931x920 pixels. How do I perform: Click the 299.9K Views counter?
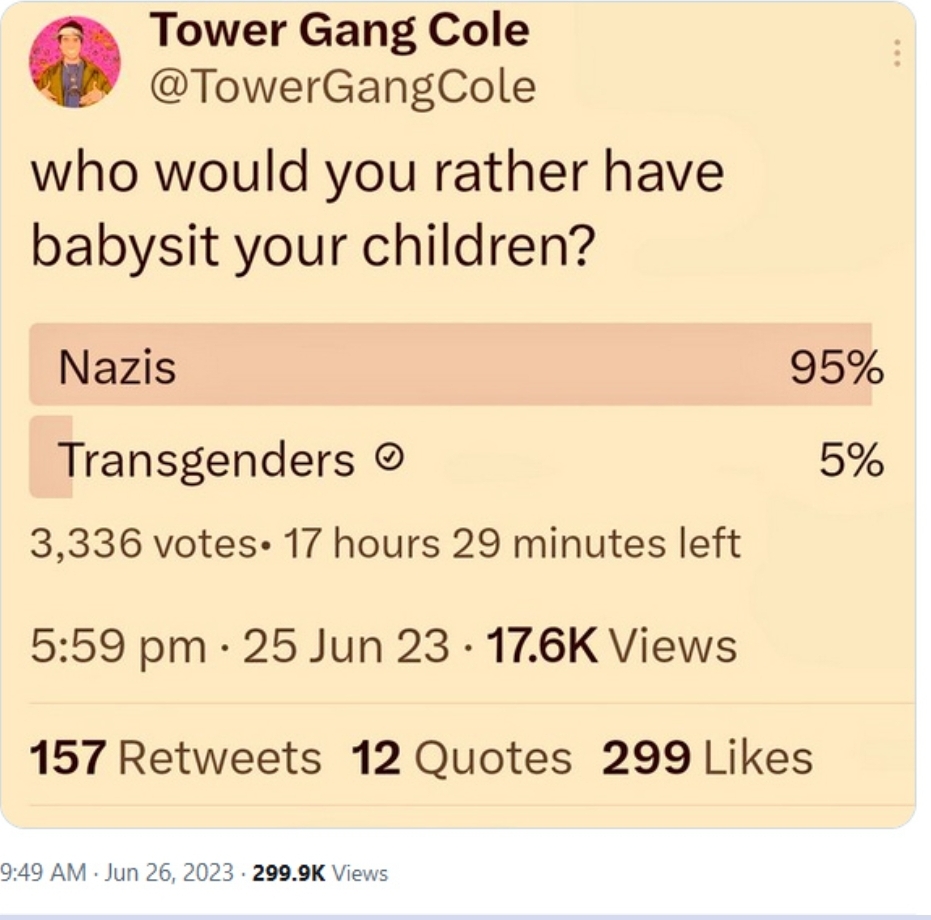[x=320, y=873]
